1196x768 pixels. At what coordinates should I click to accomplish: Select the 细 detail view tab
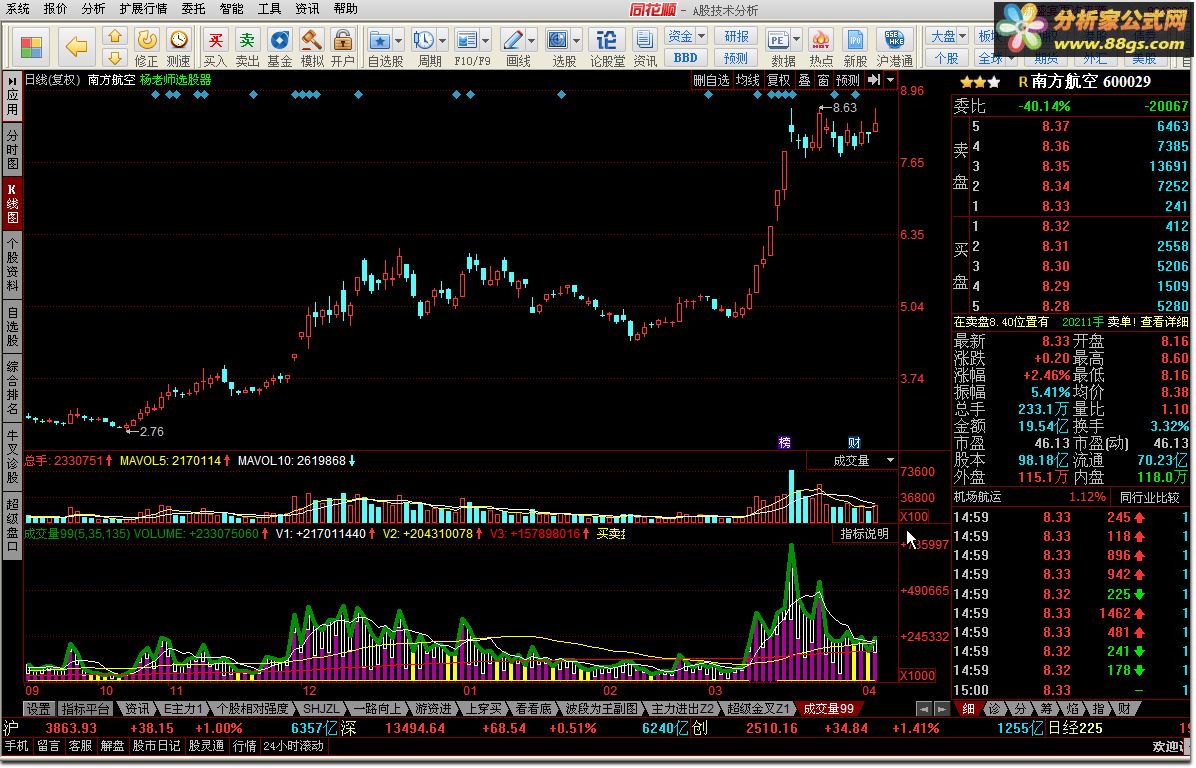click(968, 709)
